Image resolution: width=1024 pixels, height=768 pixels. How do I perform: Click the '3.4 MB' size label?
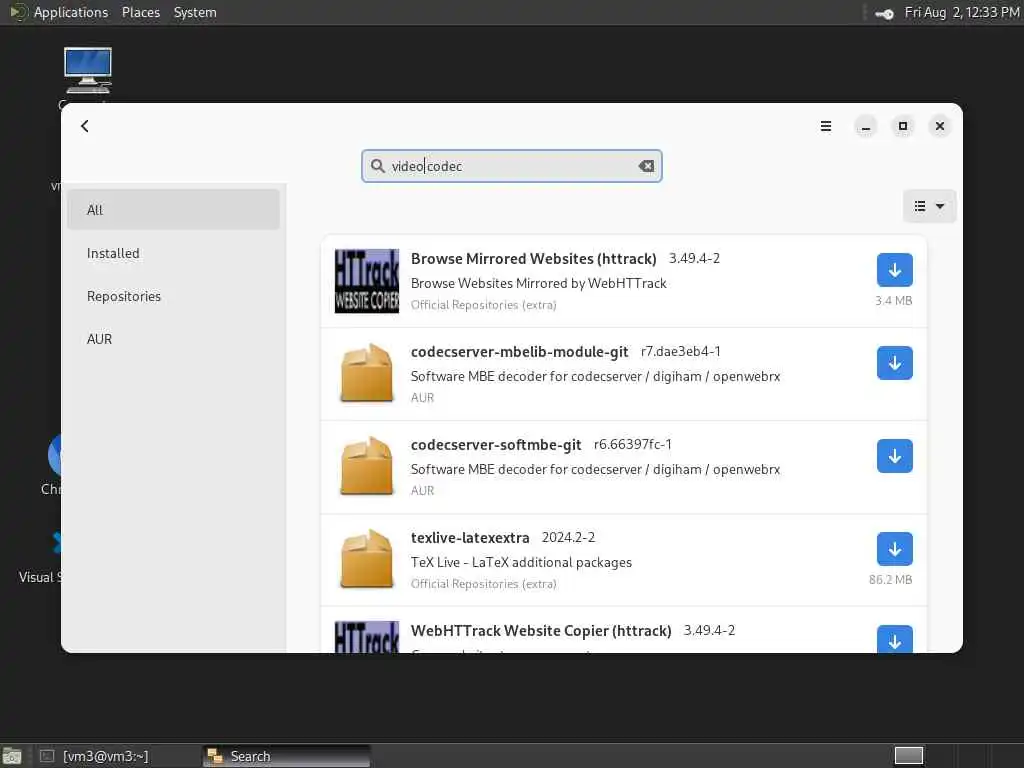pos(893,300)
